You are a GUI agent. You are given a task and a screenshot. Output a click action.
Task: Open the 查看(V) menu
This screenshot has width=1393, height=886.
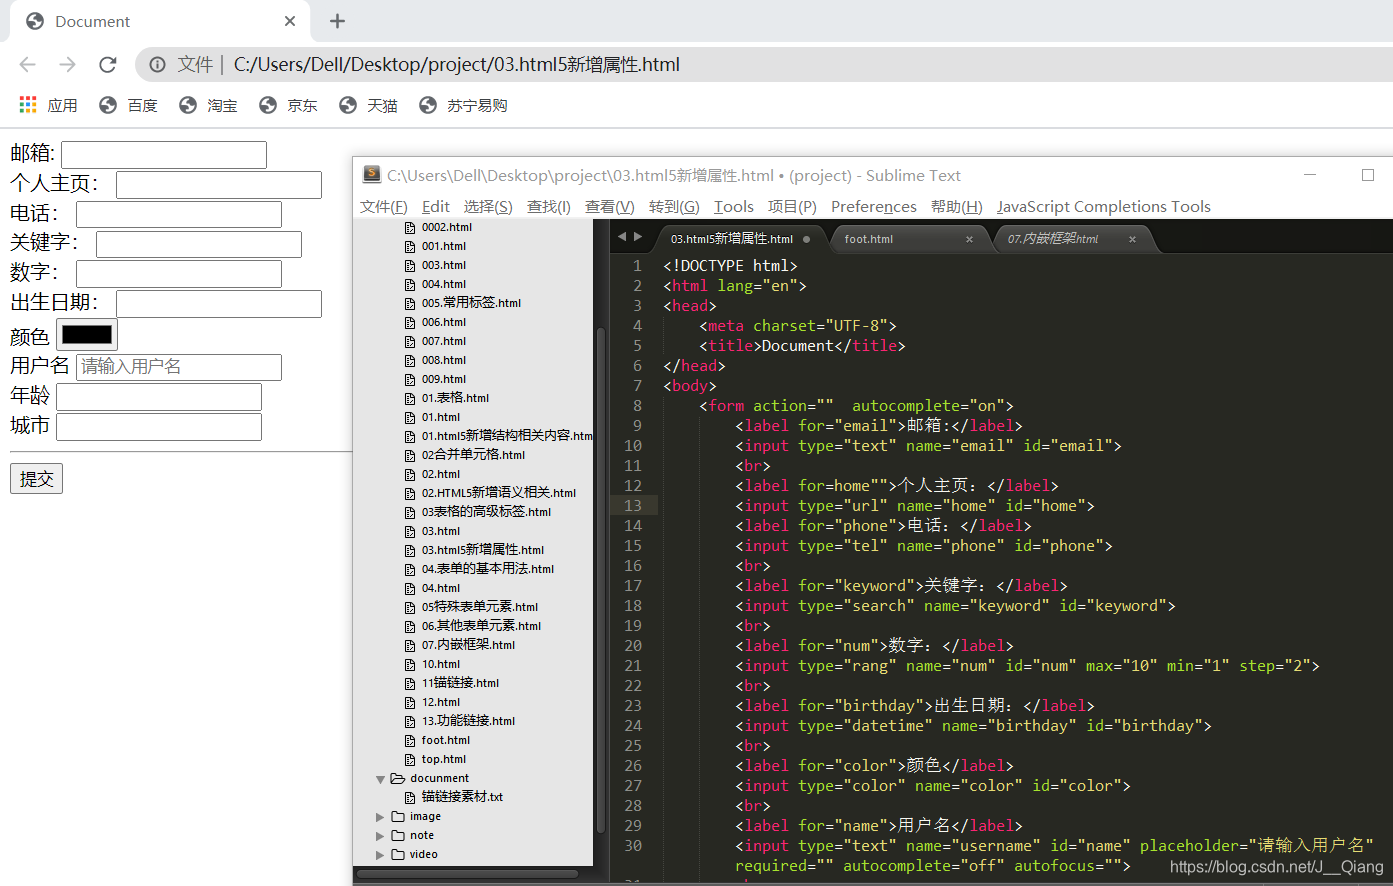(x=610, y=207)
